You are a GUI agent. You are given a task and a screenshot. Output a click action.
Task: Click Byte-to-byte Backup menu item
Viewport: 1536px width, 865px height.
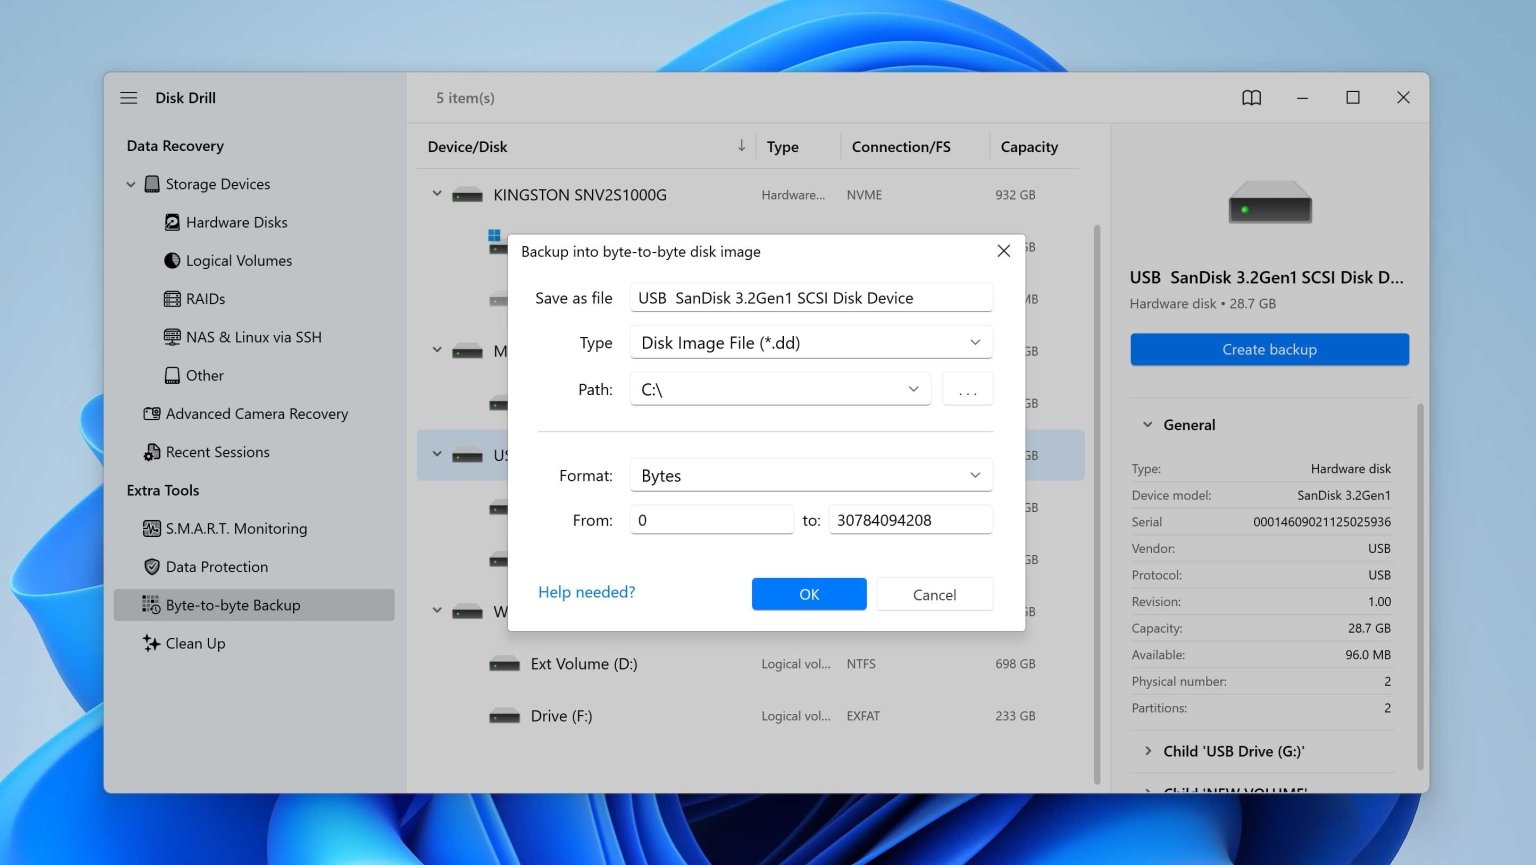tap(254, 605)
